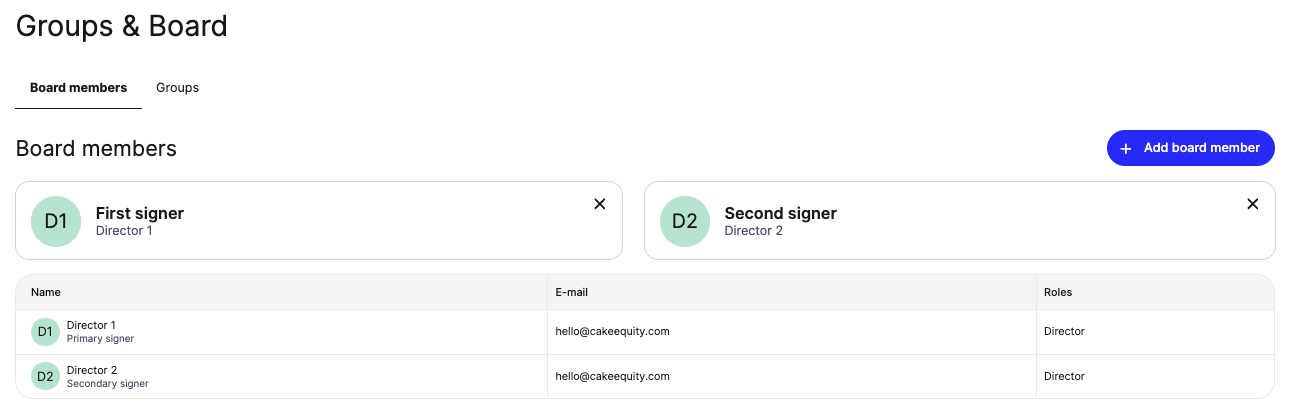Remove the First signer card with X
The height and width of the screenshot is (417, 1290).
tap(600, 204)
